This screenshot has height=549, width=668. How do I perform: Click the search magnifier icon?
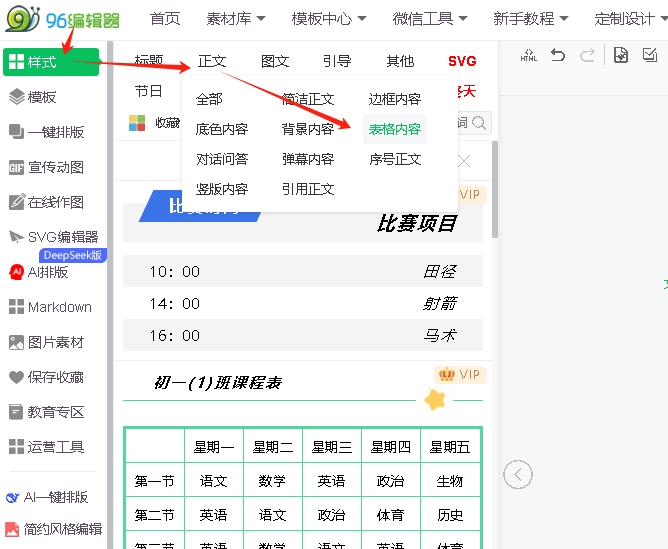[x=479, y=123]
